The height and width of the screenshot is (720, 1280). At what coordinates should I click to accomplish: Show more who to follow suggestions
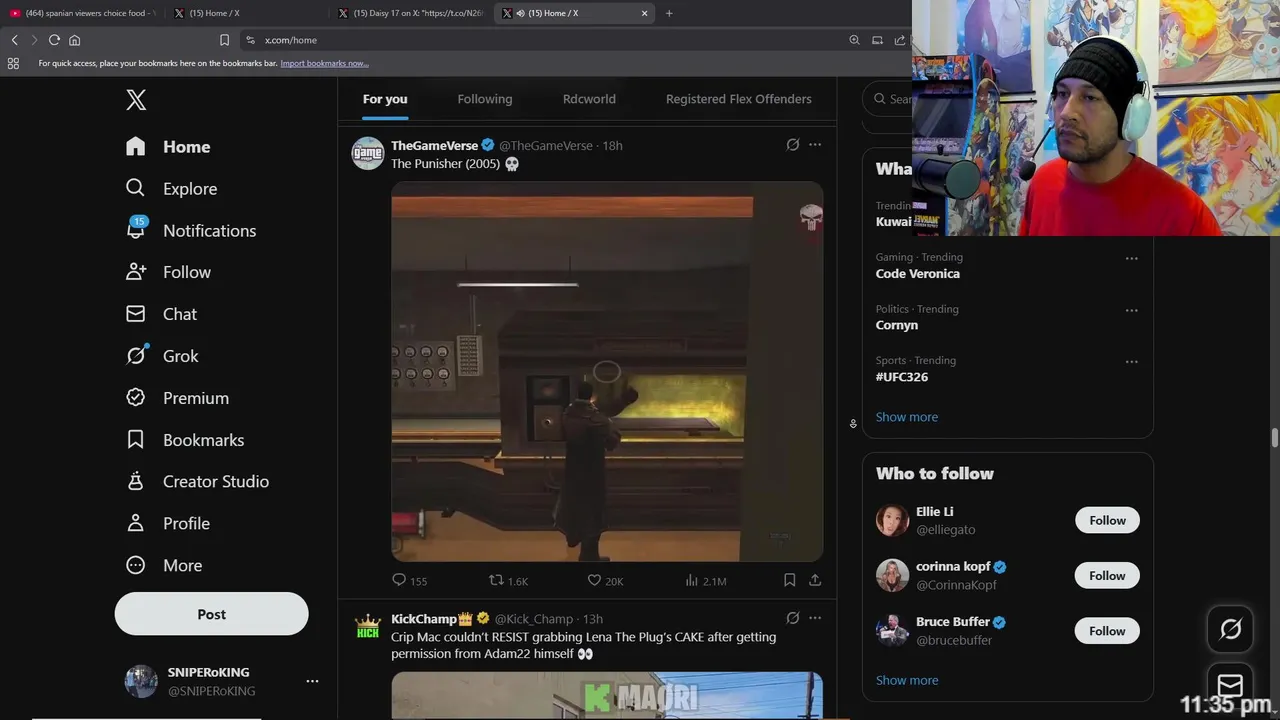pos(907,680)
